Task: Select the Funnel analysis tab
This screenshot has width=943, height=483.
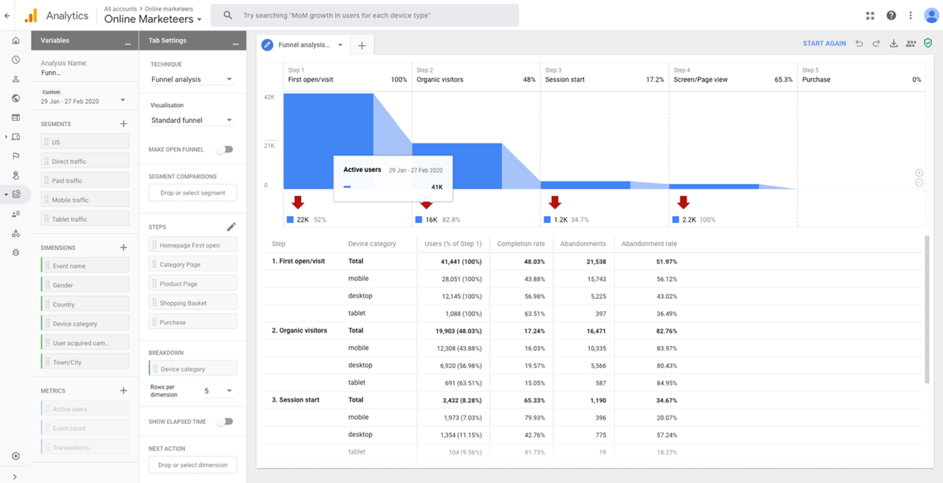Action: pos(303,45)
